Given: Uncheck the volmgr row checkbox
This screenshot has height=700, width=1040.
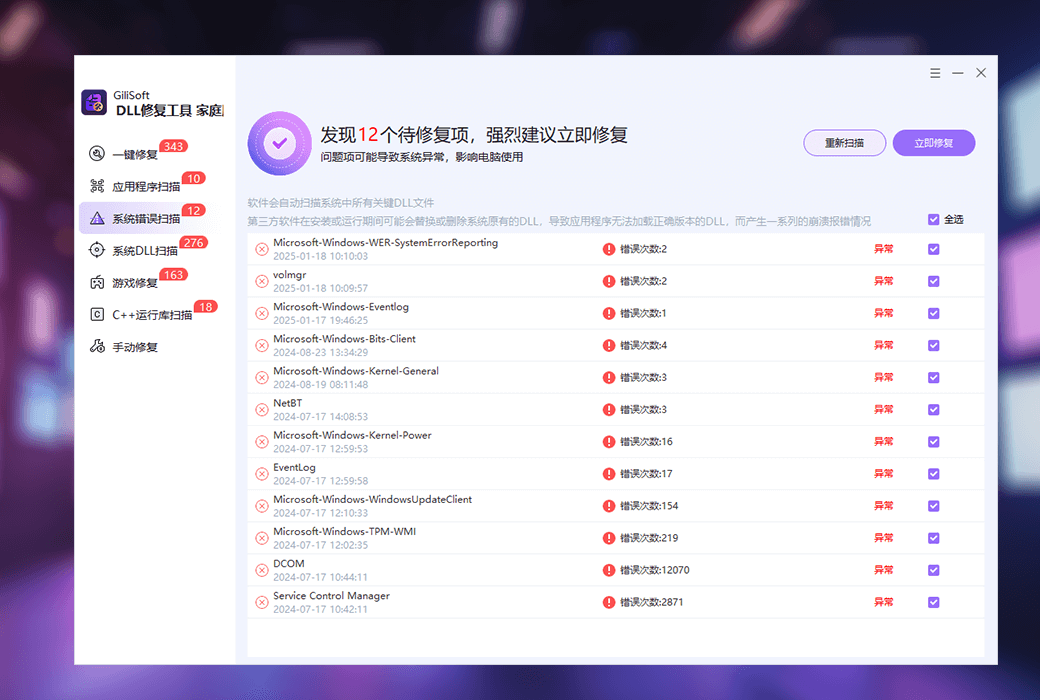Looking at the screenshot, I should point(934,281).
